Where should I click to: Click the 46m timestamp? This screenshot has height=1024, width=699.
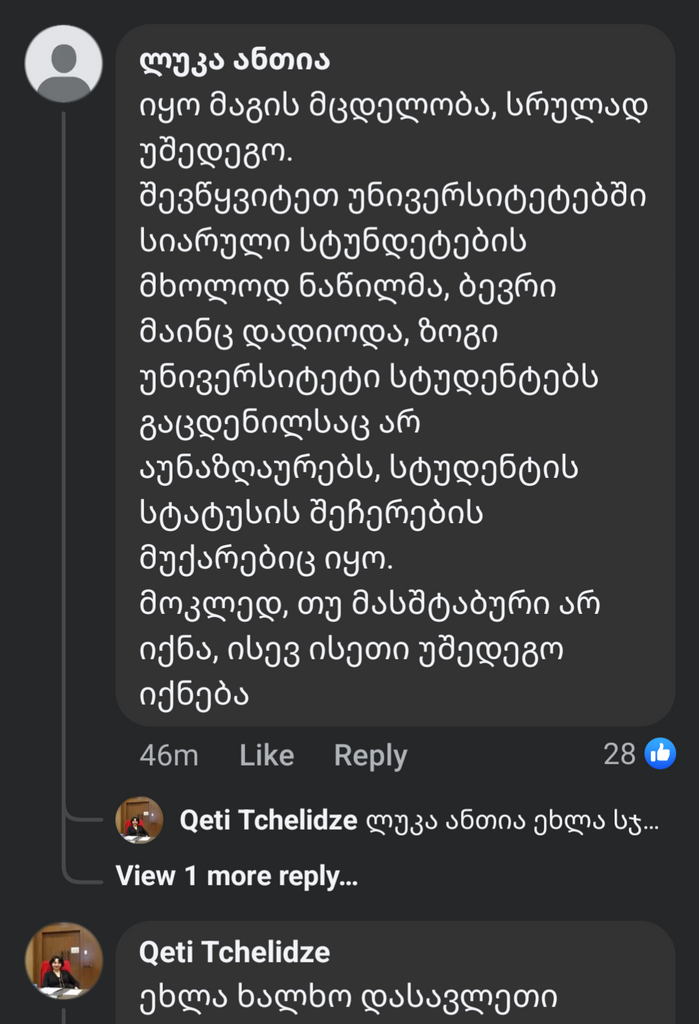168,755
